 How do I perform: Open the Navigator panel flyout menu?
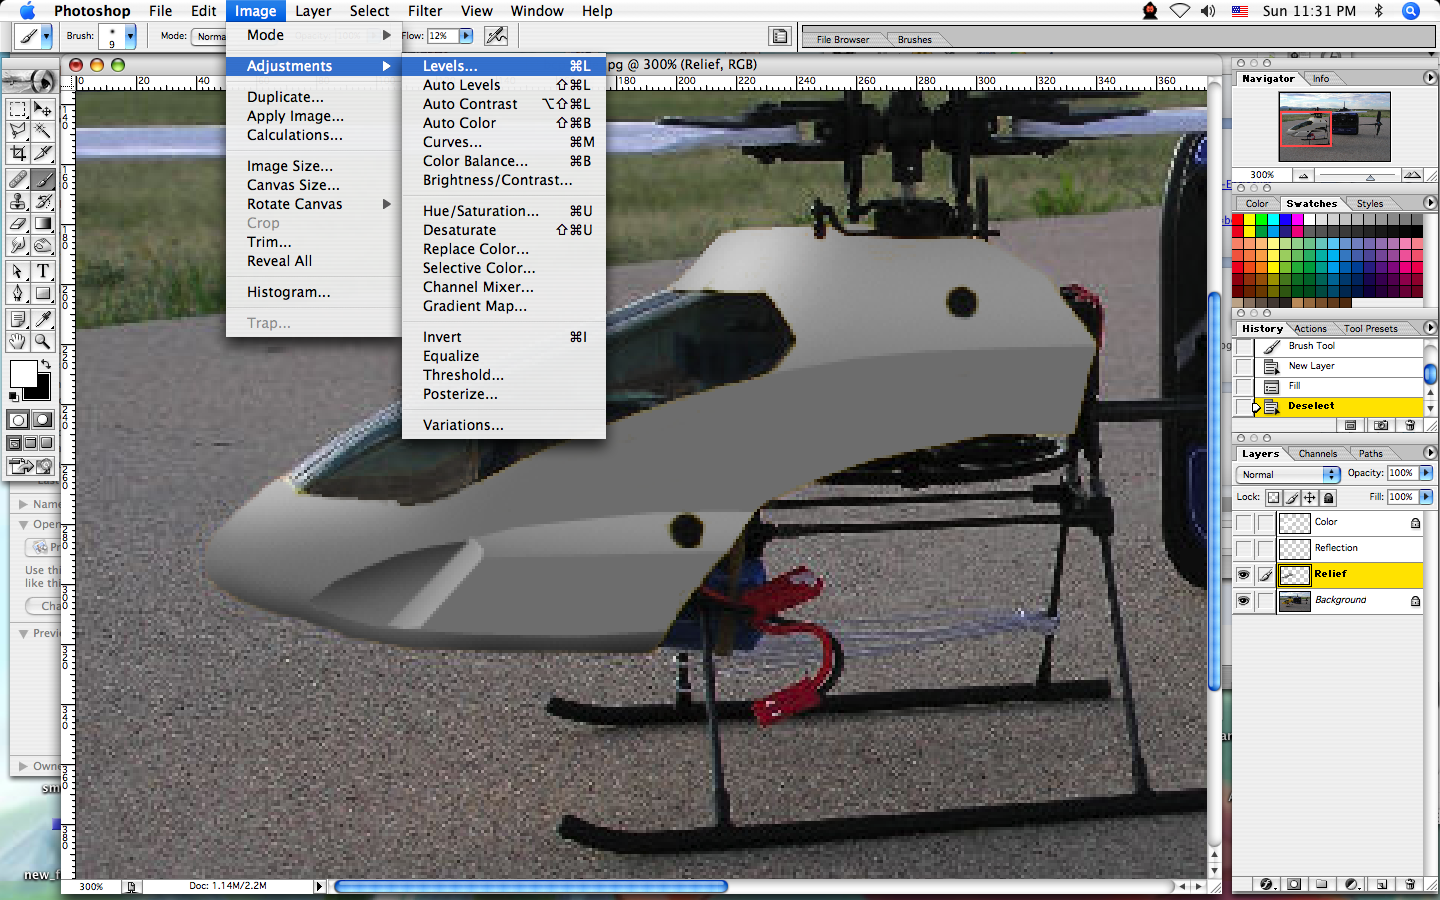click(1430, 78)
